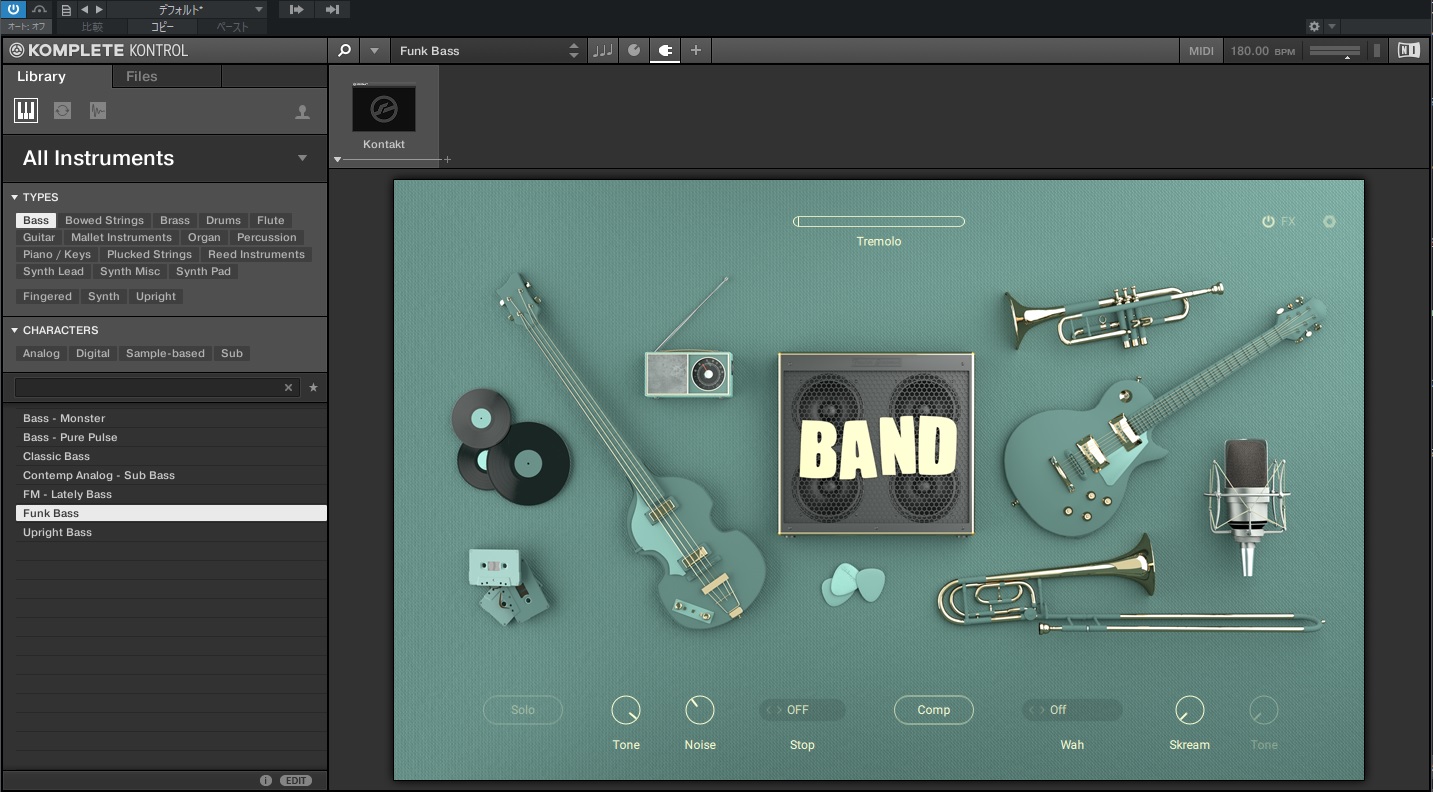Expand the All Instruments product dropdown

coord(302,158)
